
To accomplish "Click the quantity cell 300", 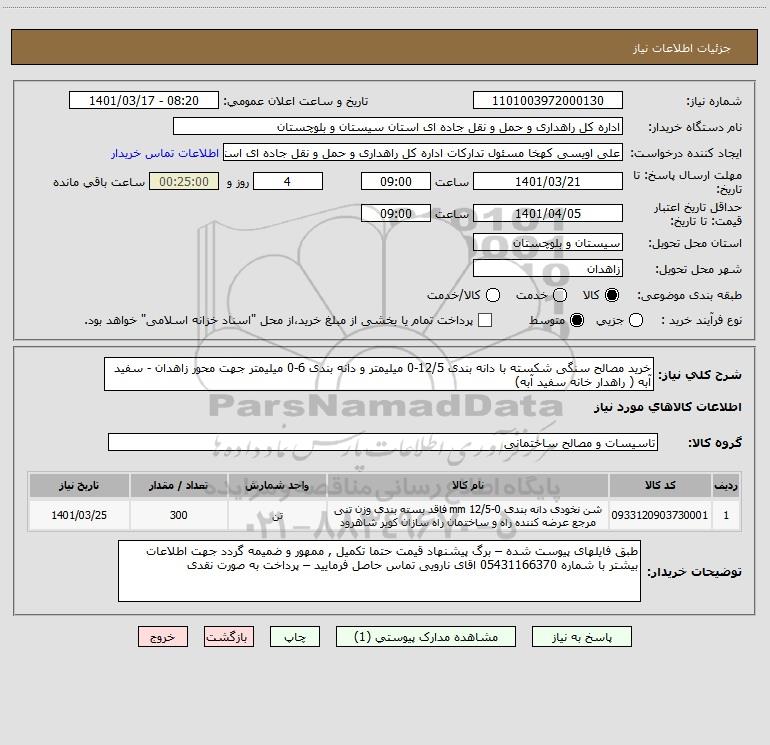I will [179, 515].
